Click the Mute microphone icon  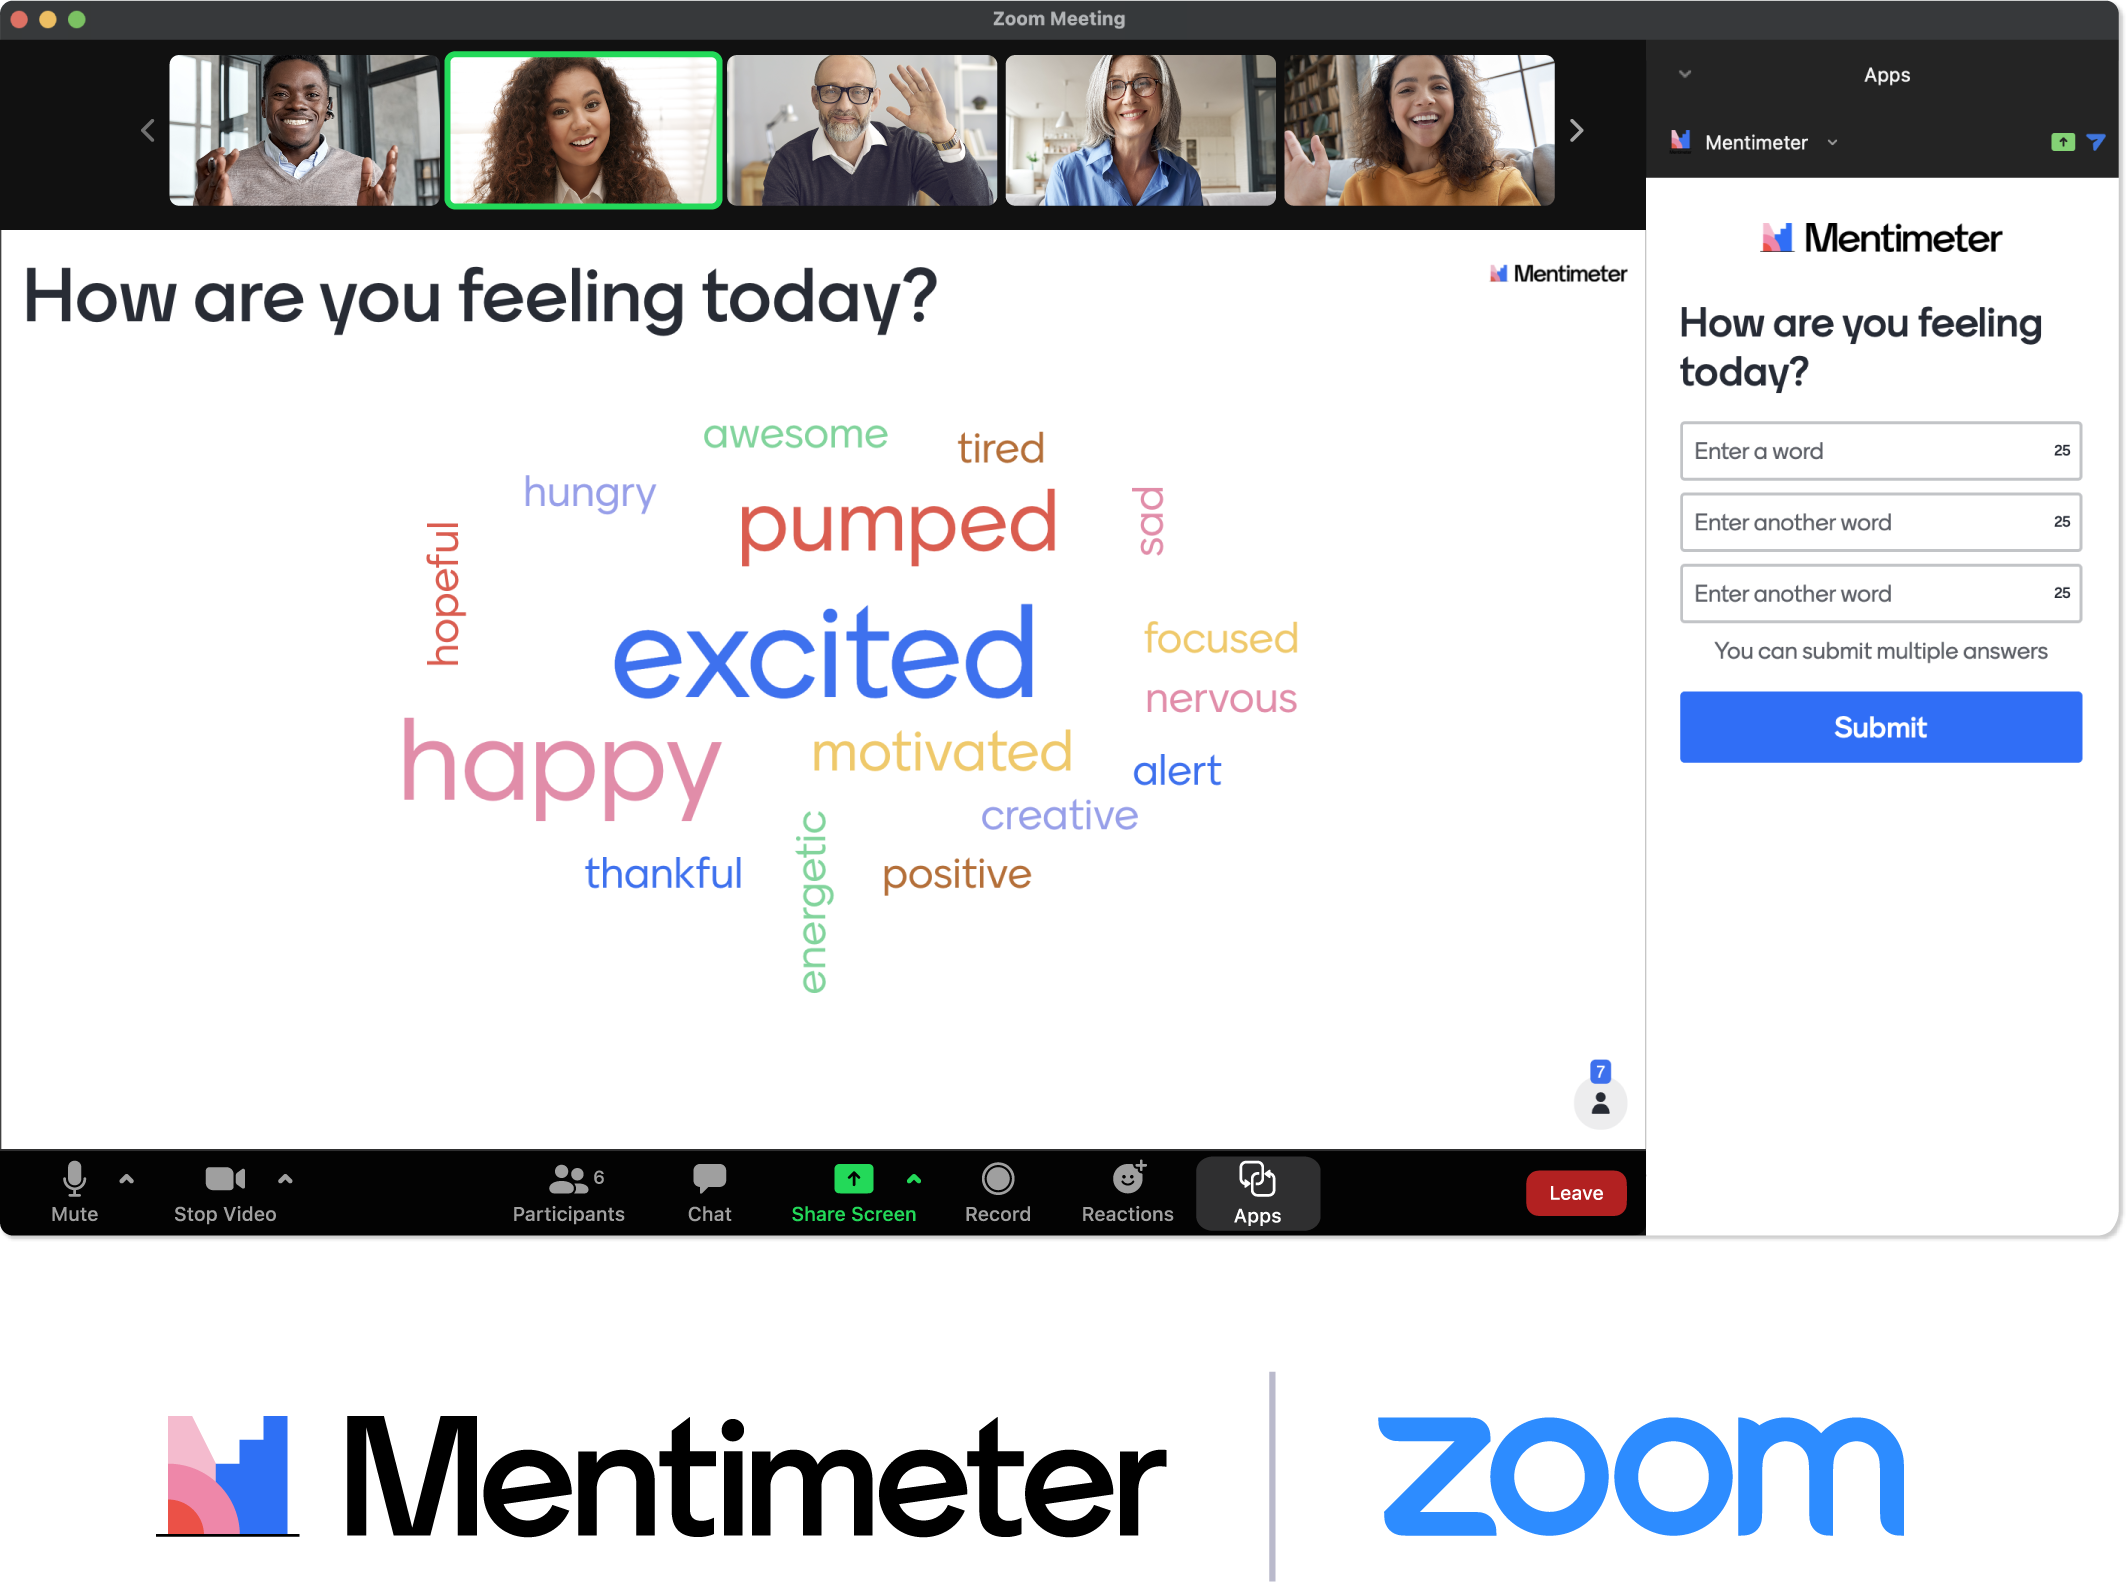(x=73, y=1182)
